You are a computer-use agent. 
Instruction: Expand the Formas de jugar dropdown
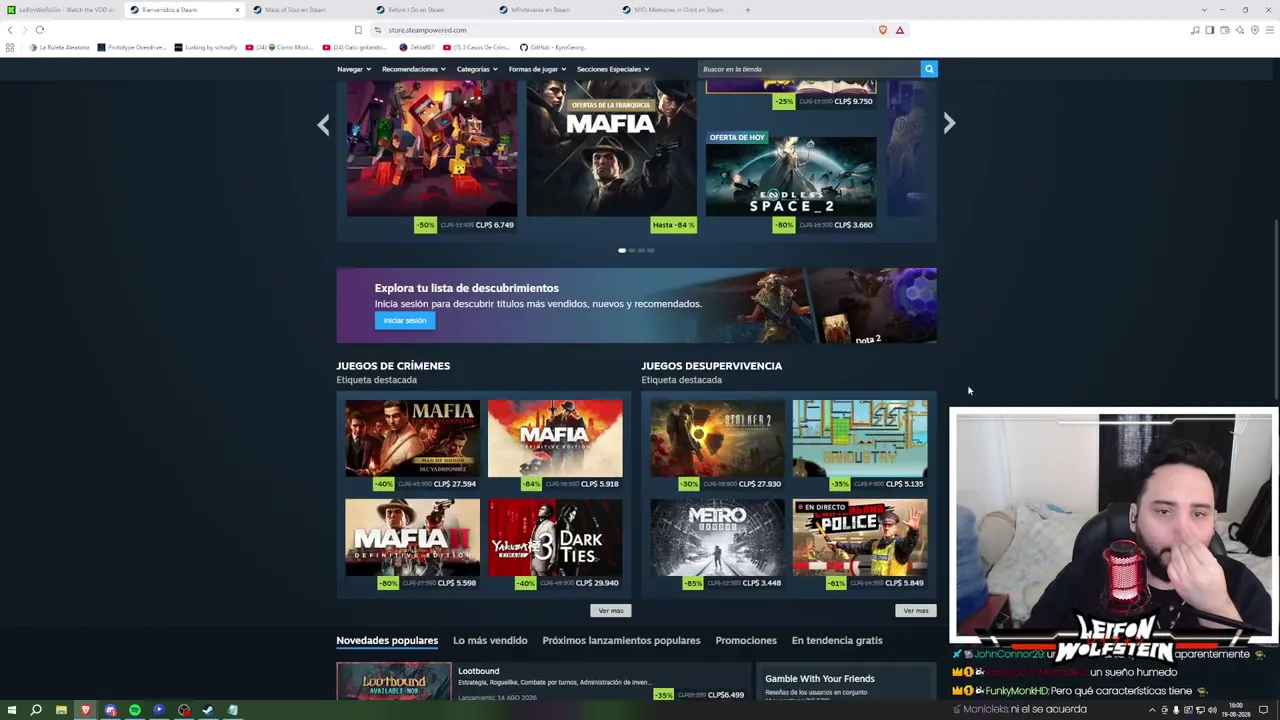coord(537,69)
